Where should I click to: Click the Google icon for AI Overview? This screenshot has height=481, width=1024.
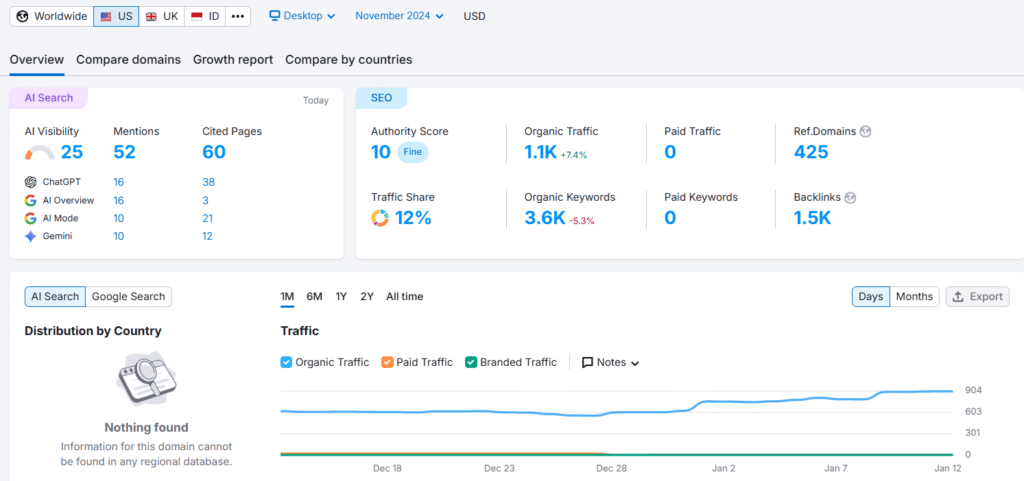pos(31,200)
